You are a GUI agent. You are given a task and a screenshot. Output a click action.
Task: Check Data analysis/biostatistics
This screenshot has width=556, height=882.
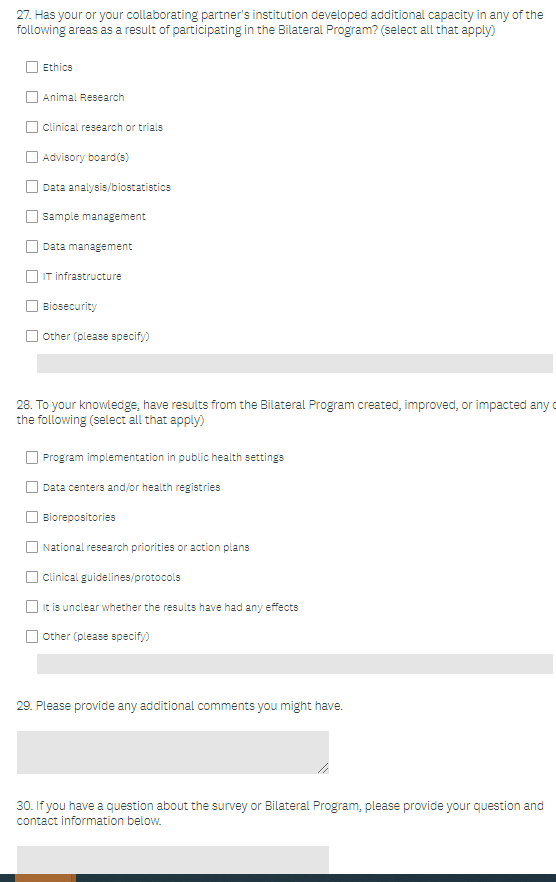(32, 187)
